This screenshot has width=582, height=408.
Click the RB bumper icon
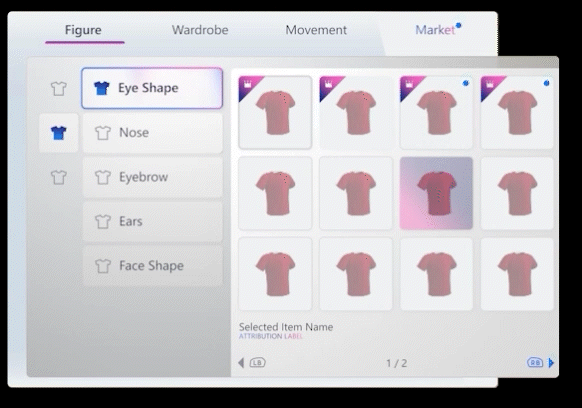coord(535,362)
